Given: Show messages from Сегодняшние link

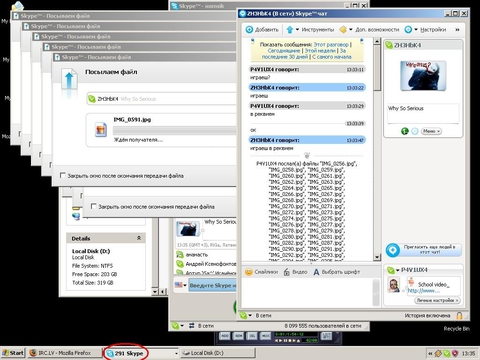Looking at the screenshot, I should pyautogui.click(x=284, y=51).
